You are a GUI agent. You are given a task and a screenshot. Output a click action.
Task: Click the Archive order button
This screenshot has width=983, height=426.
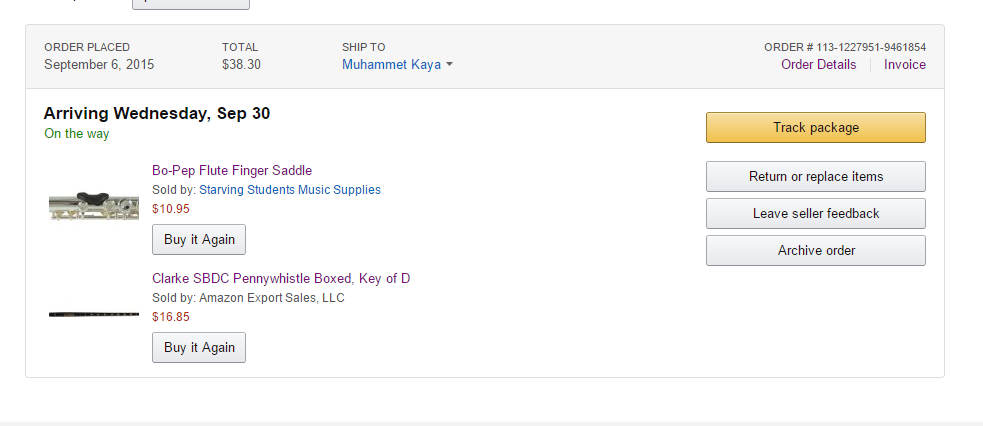tap(816, 251)
